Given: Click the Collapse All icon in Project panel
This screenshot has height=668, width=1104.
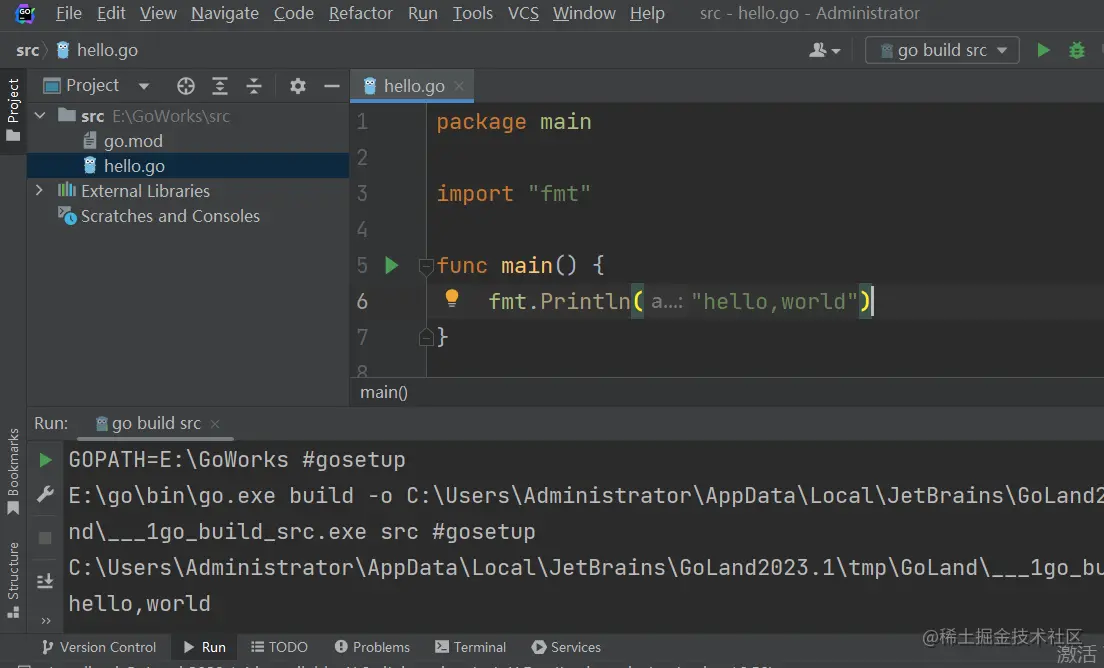Looking at the screenshot, I should coord(253,86).
